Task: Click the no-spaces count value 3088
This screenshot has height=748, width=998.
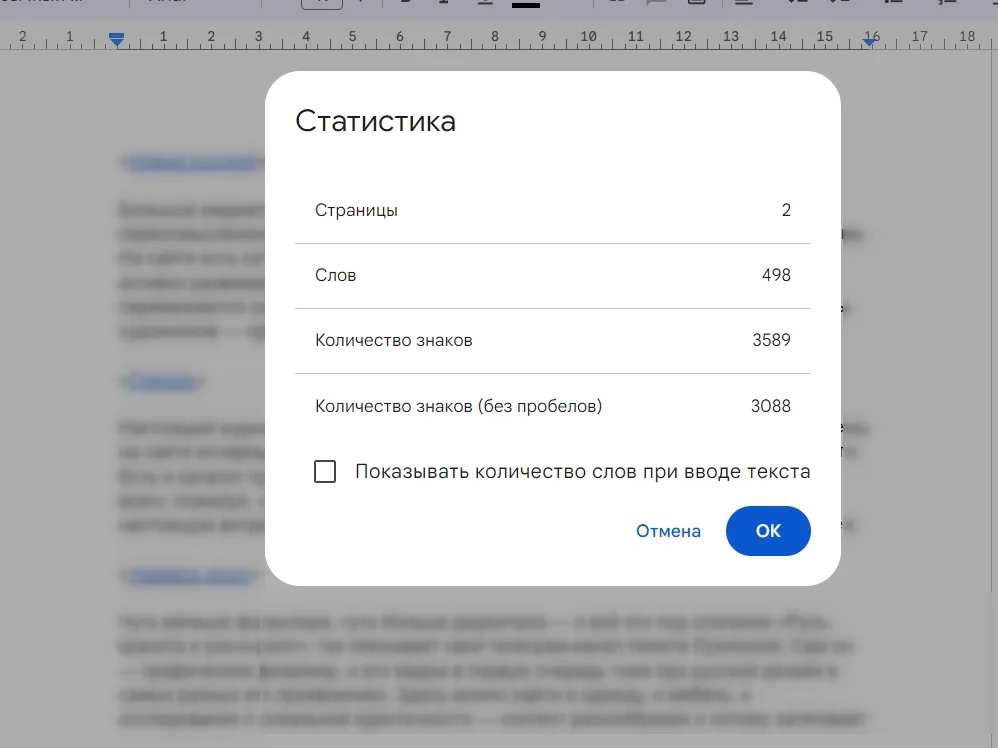Action: coord(770,406)
